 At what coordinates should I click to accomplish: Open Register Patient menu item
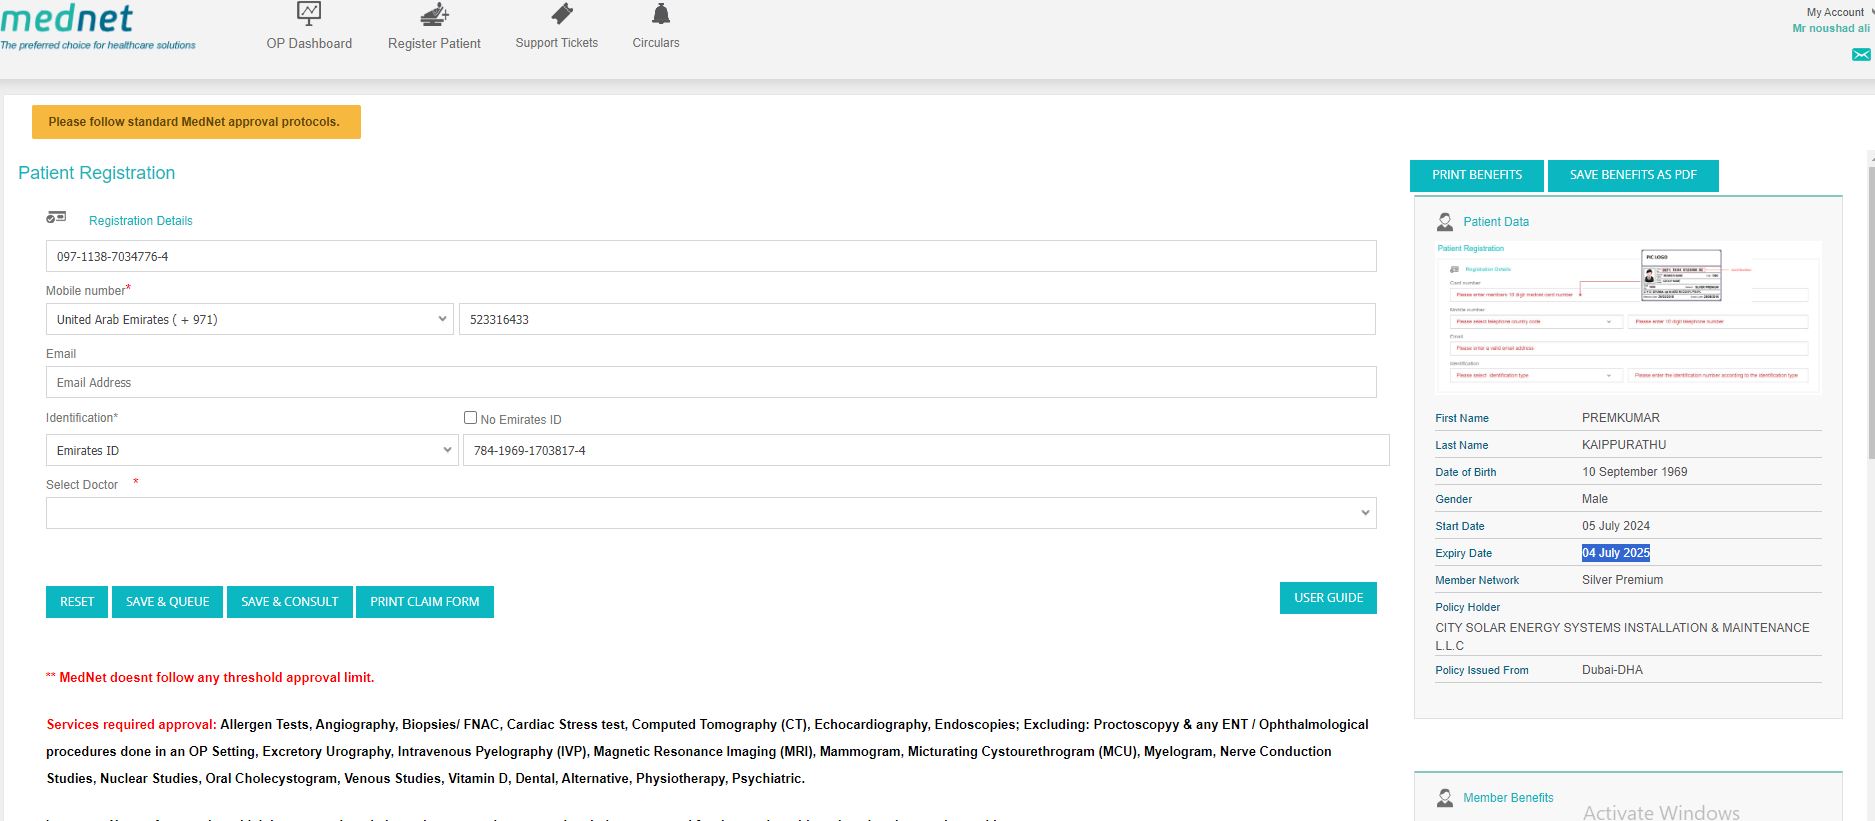[x=434, y=43]
